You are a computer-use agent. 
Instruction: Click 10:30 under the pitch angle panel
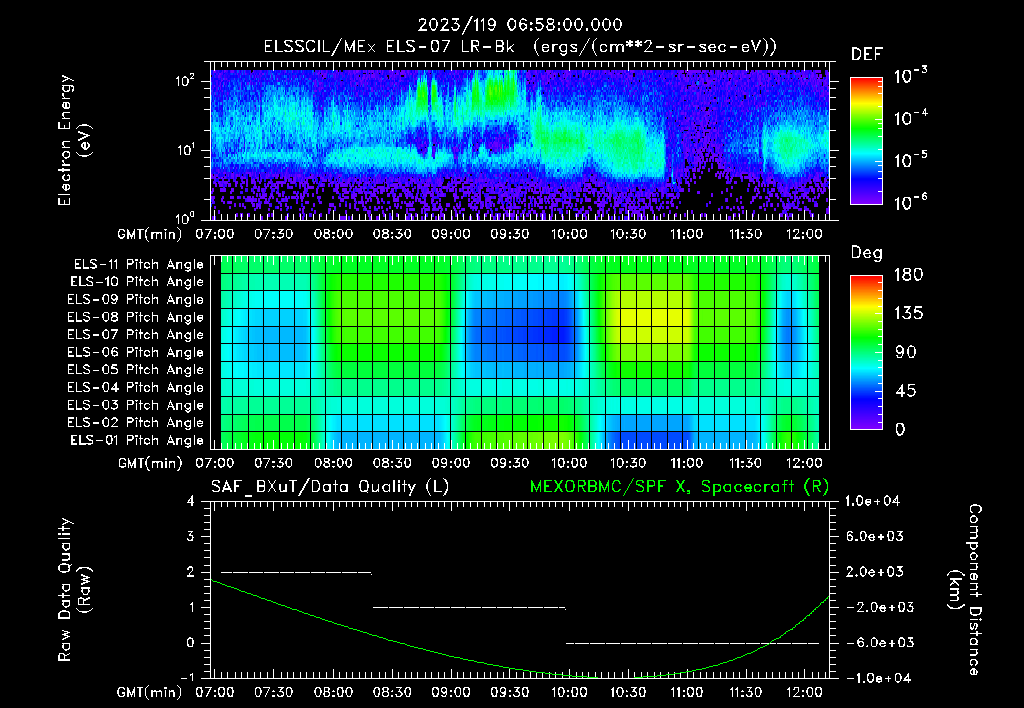pos(628,463)
